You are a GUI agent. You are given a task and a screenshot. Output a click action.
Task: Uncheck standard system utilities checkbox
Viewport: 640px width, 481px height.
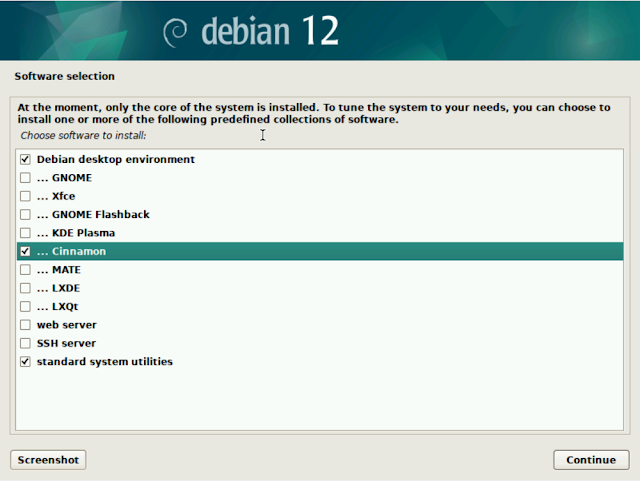coord(25,361)
